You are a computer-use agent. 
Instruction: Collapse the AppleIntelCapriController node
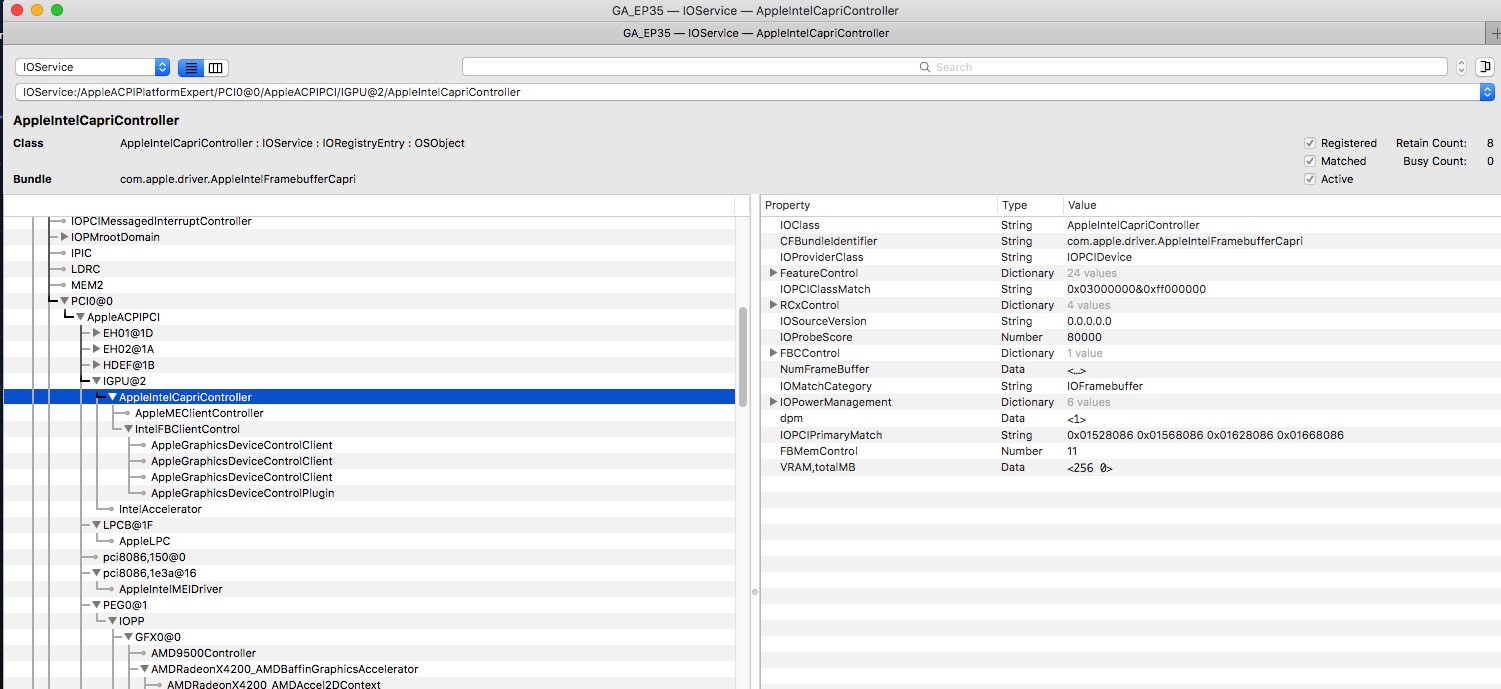(x=112, y=397)
